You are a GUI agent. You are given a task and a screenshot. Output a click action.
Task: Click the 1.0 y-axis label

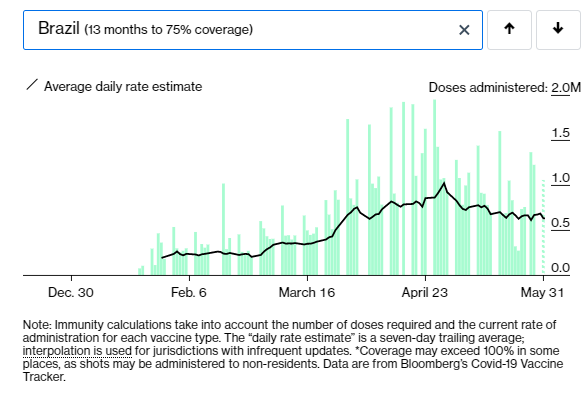560,178
